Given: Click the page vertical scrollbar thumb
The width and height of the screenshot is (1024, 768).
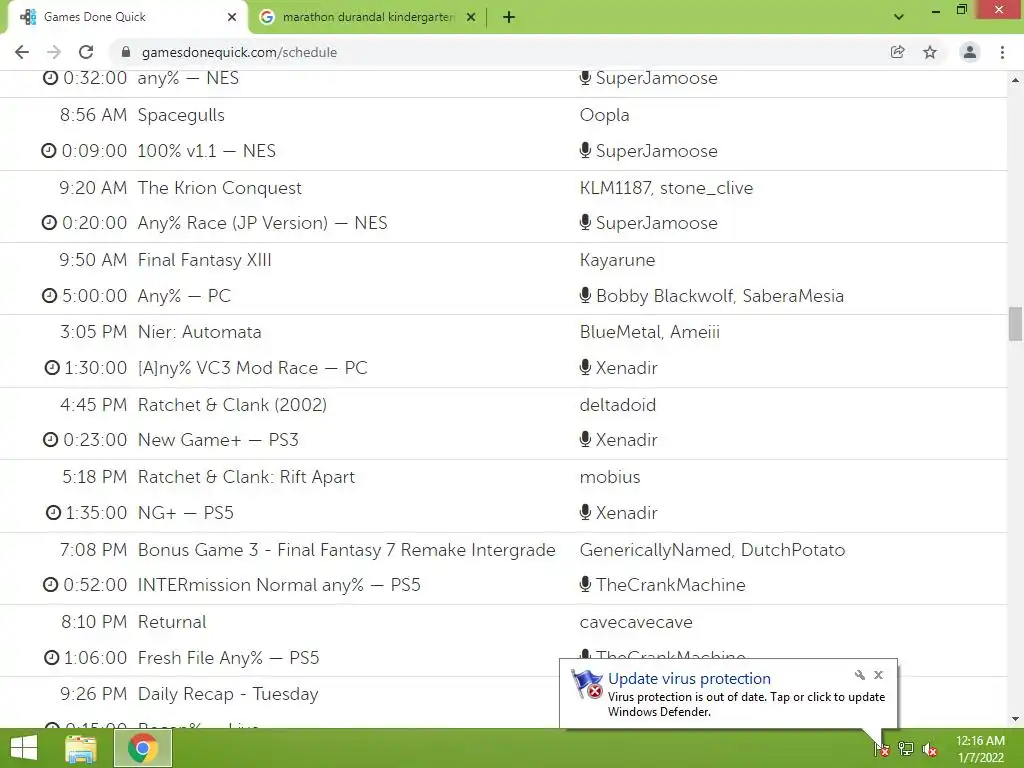Looking at the screenshot, I should coord(1015,324).
